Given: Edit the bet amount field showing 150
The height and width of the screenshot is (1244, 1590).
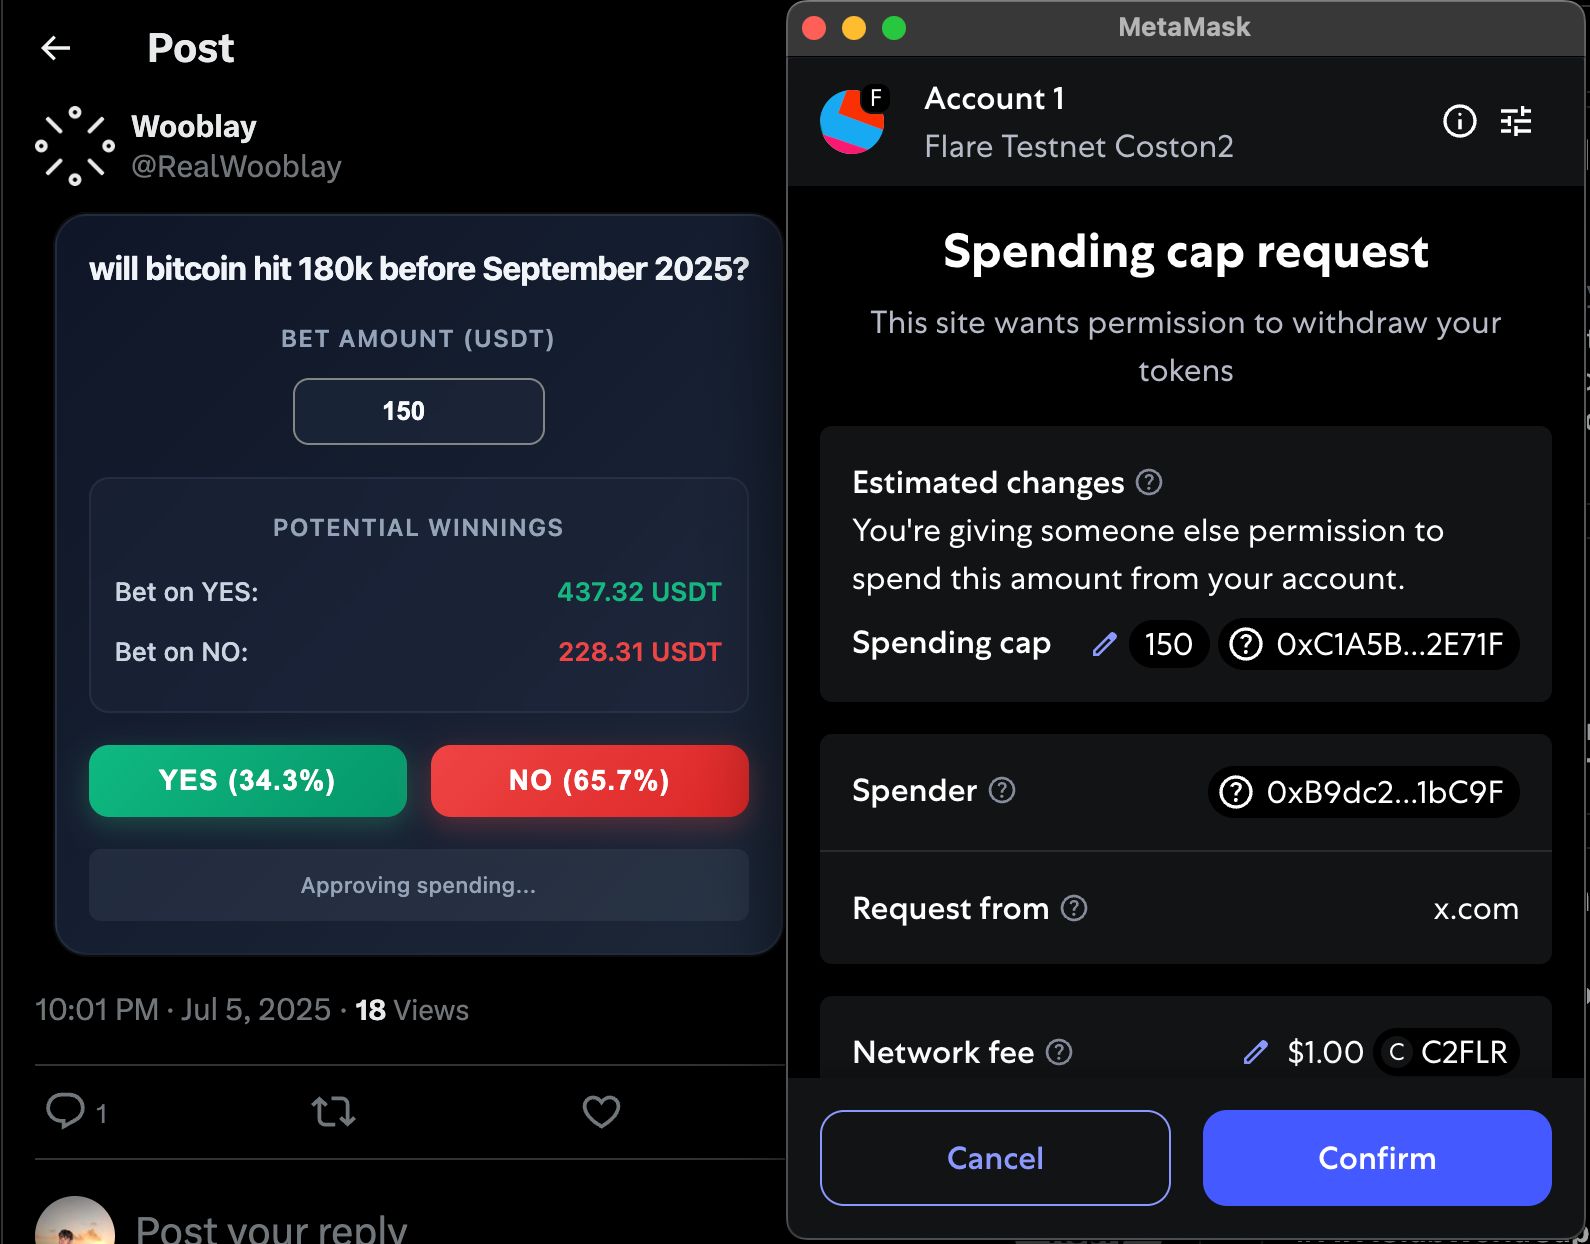Looking at the screenshot, I should (419, 411).
